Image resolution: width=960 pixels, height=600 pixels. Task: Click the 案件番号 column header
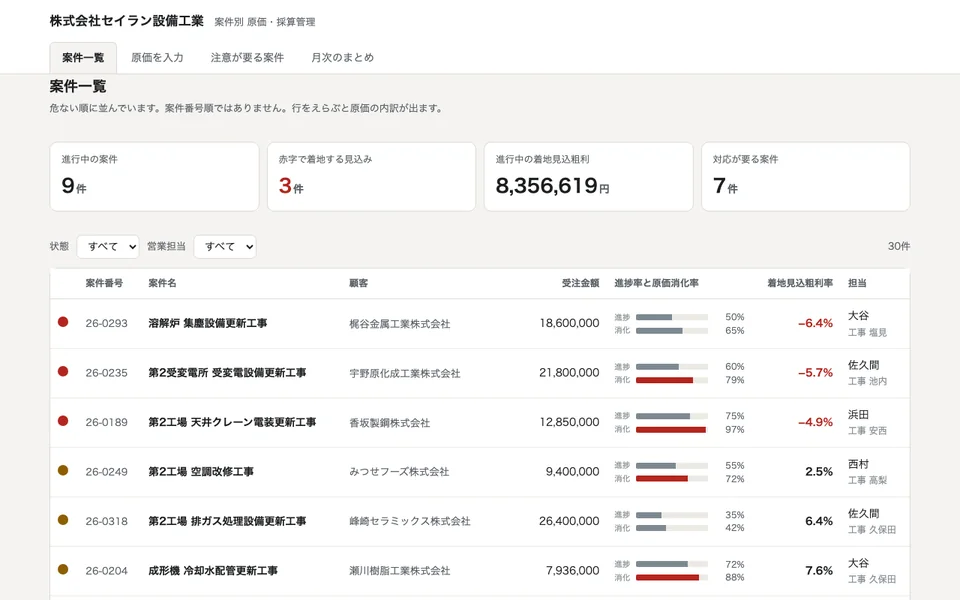tap(104, 283)
